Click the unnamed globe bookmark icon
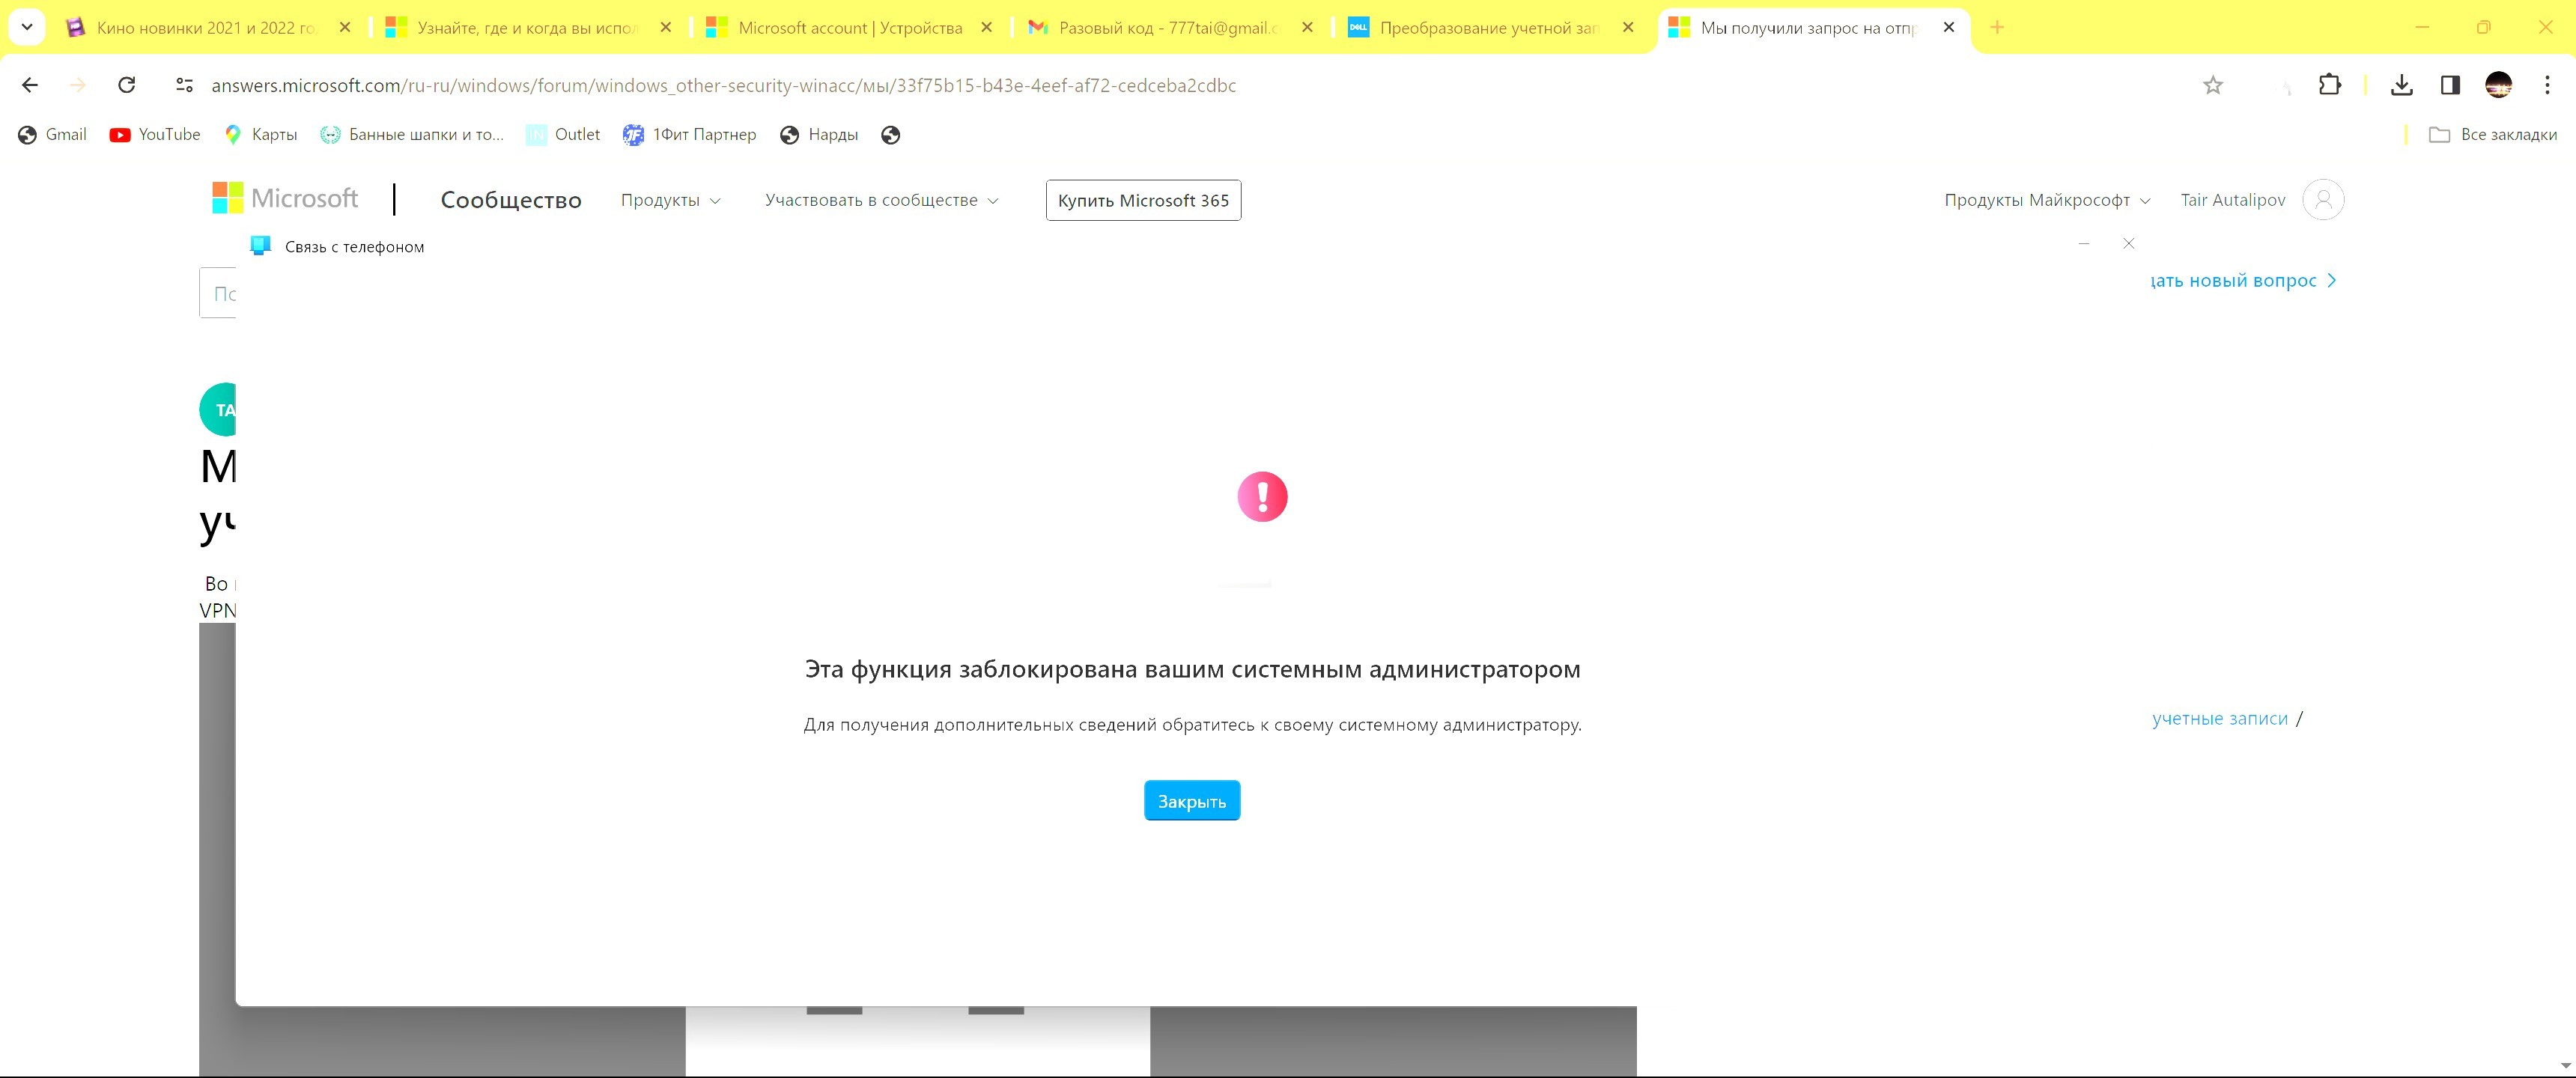 pyautogui.click(x=891, y=135)
